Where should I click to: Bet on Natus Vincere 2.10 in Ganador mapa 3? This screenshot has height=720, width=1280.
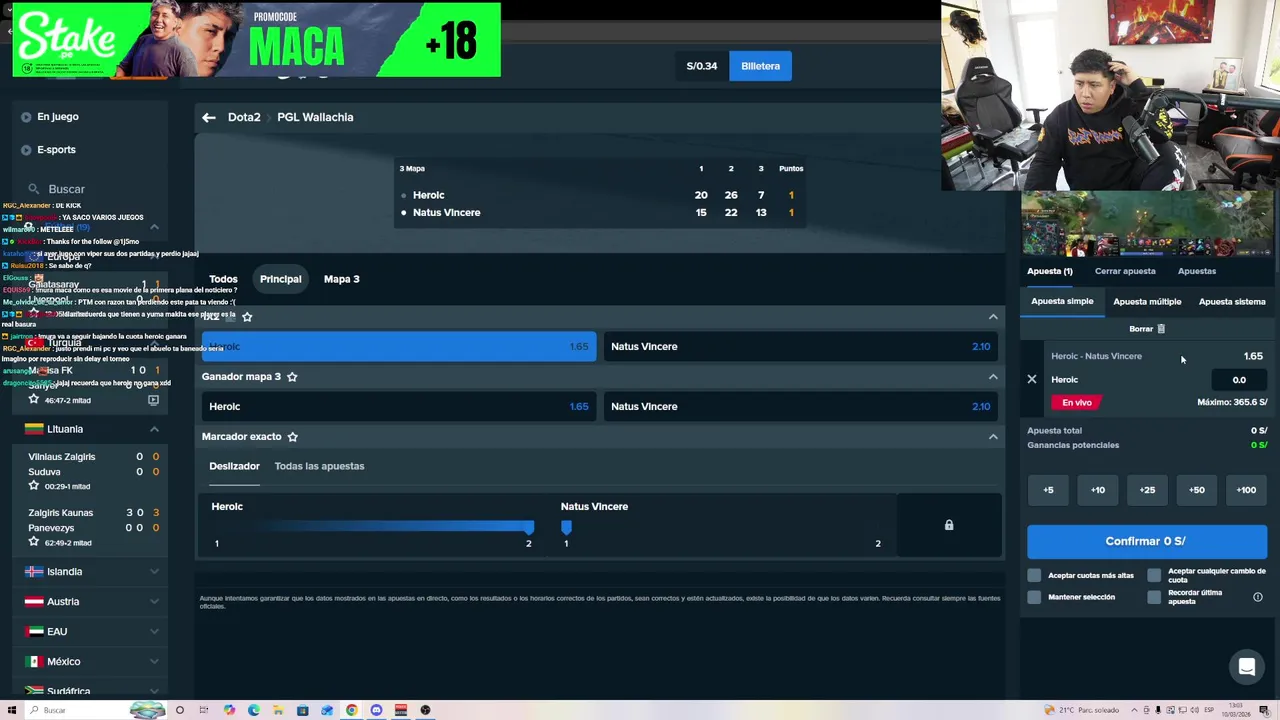click(800, 407)
